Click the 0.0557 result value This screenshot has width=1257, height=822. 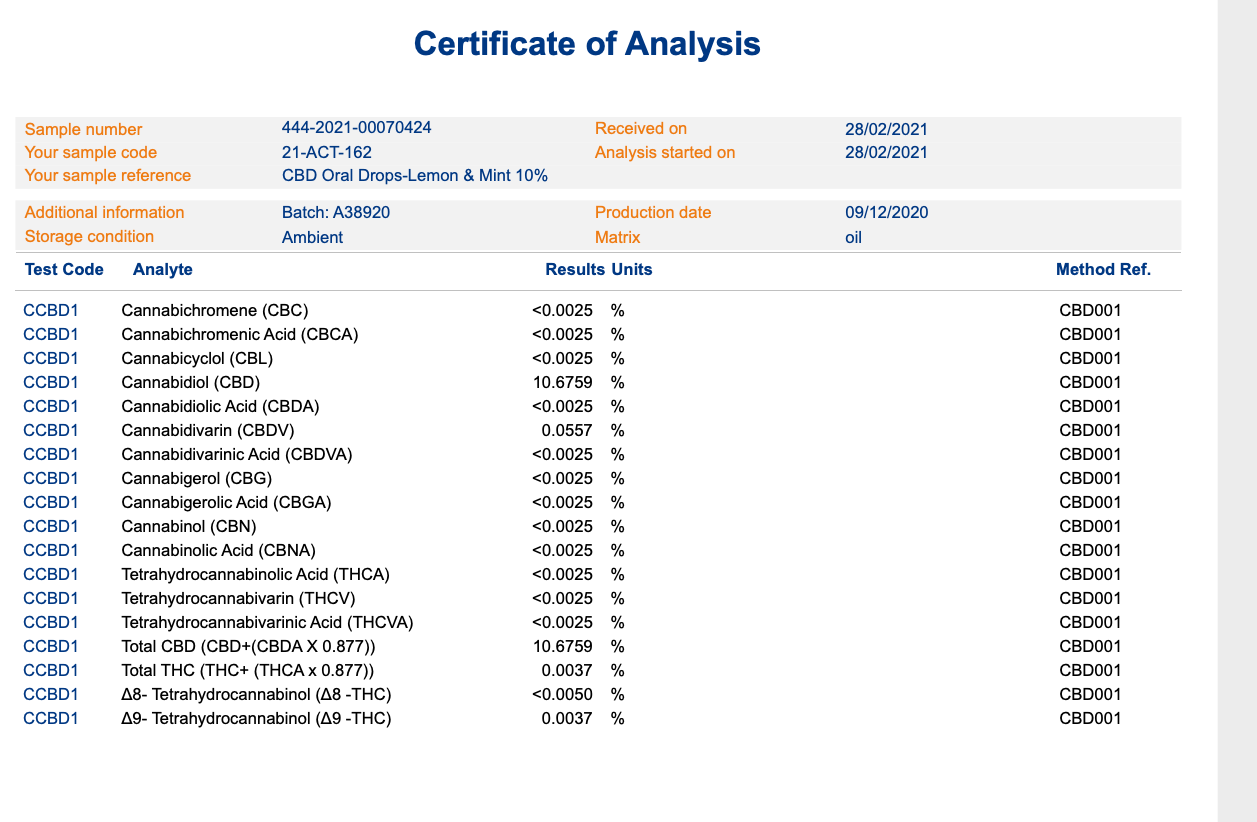click(566, 430)
